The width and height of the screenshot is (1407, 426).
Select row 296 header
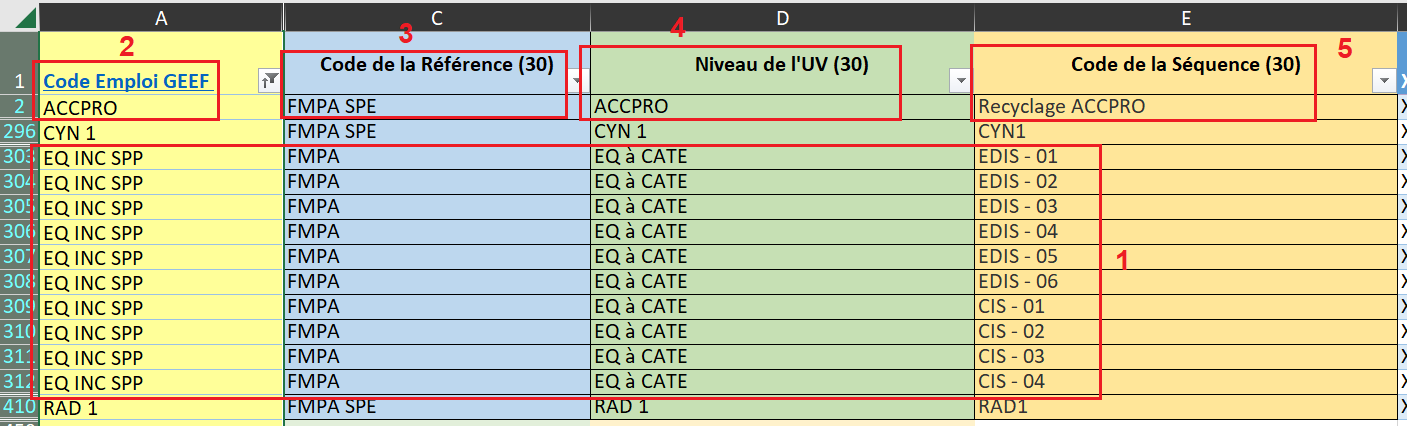(x=19, y=131)
